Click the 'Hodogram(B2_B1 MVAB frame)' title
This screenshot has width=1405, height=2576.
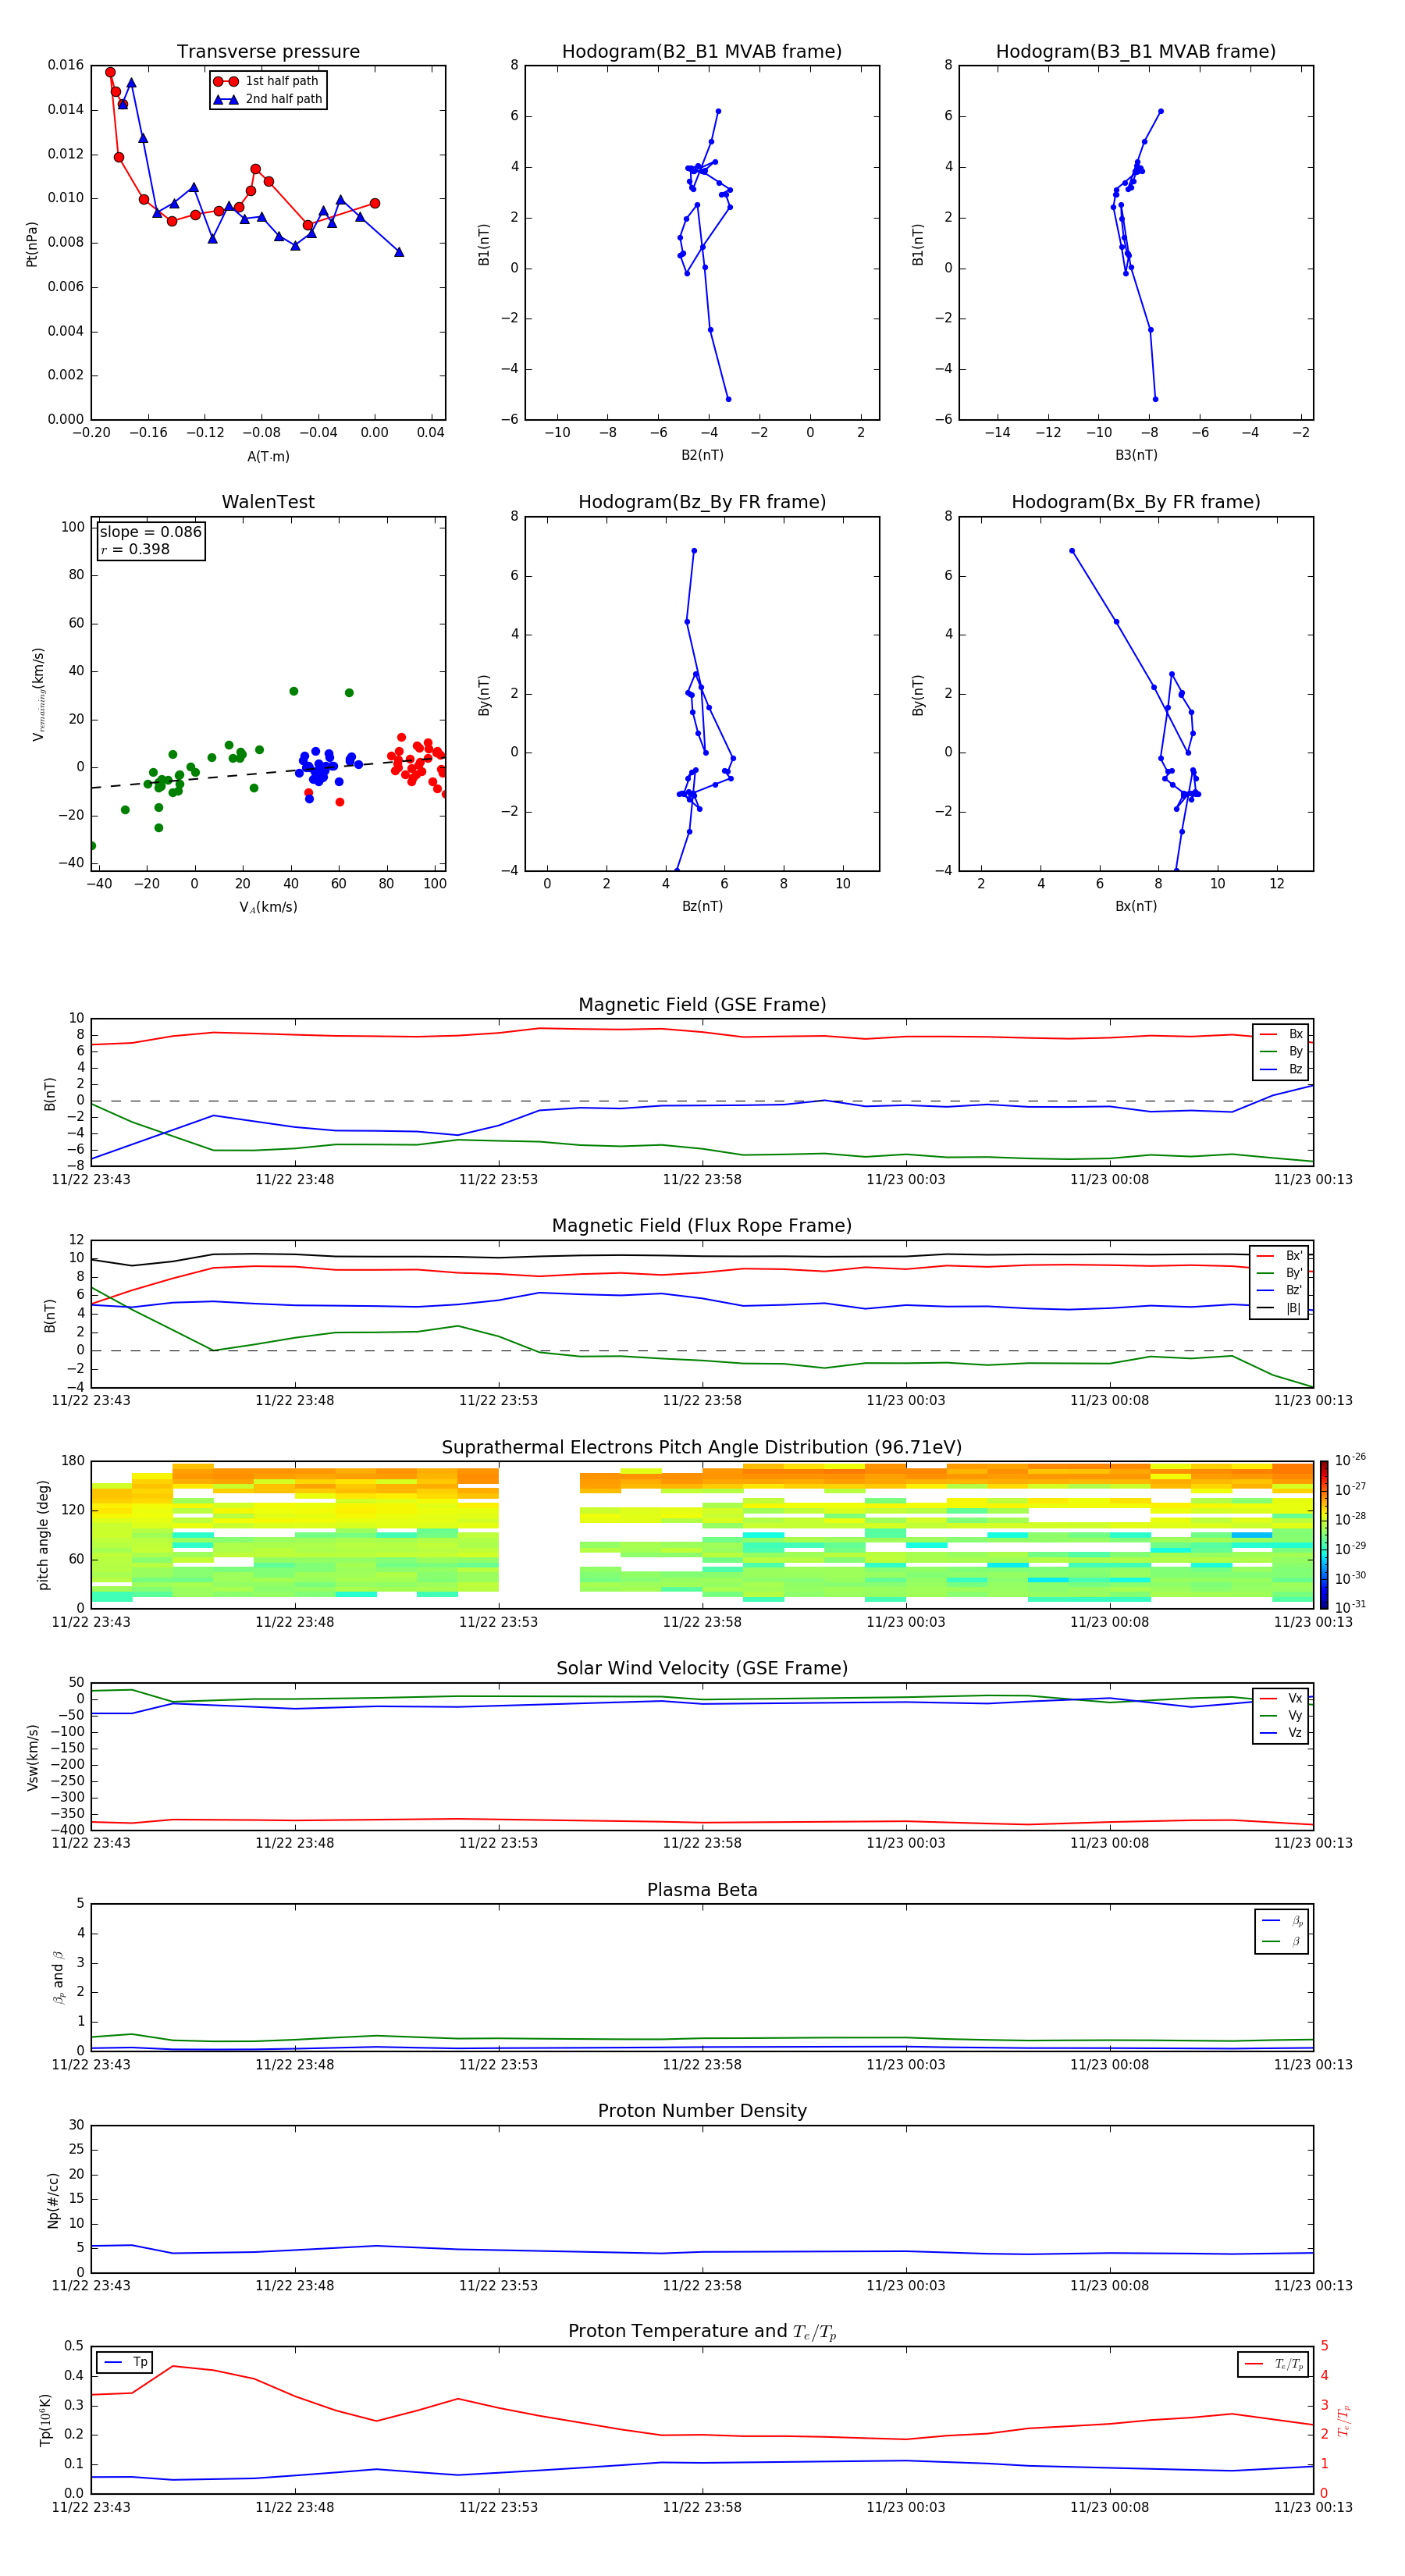tap(702, 52)
